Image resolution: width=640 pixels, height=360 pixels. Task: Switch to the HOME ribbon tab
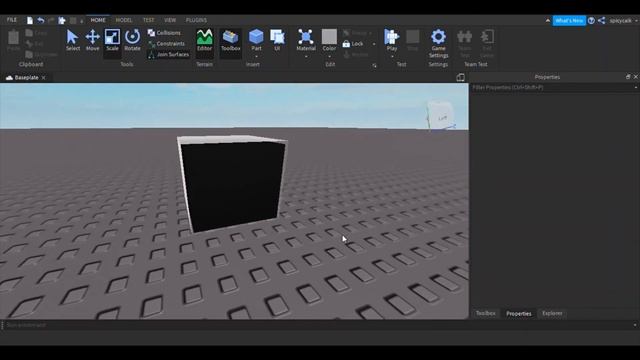coord(98,20)
